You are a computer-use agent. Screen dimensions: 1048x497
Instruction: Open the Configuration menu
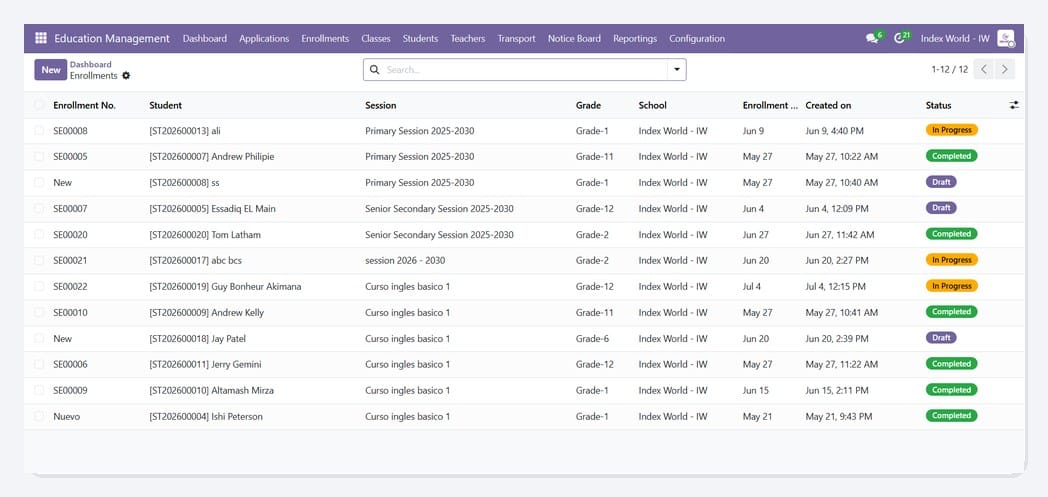(696, 39)
